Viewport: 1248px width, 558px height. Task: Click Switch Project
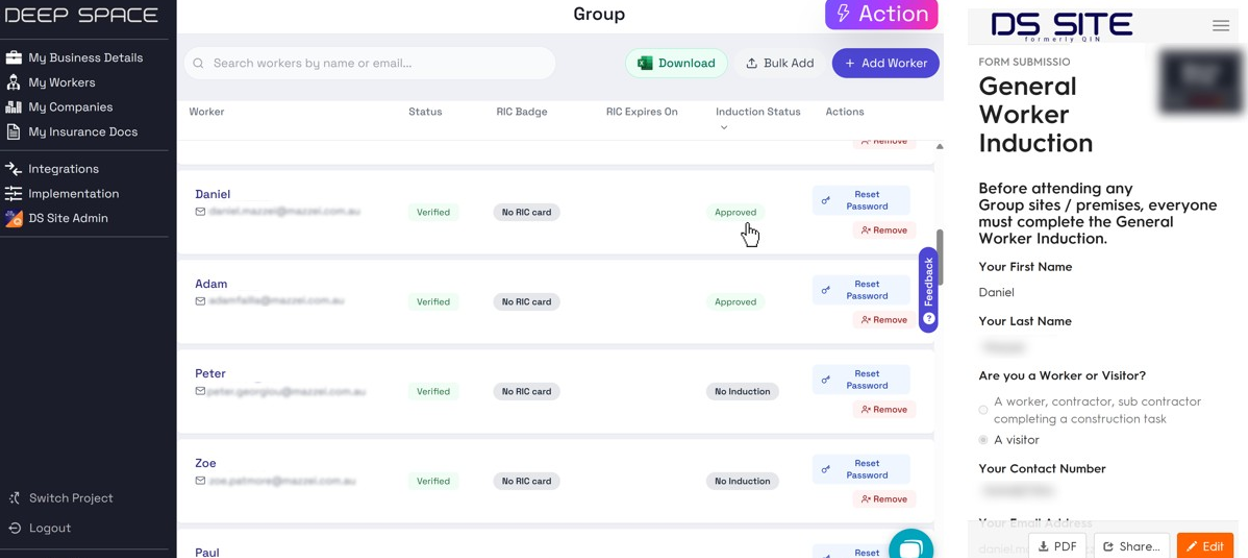coord(71,498)
